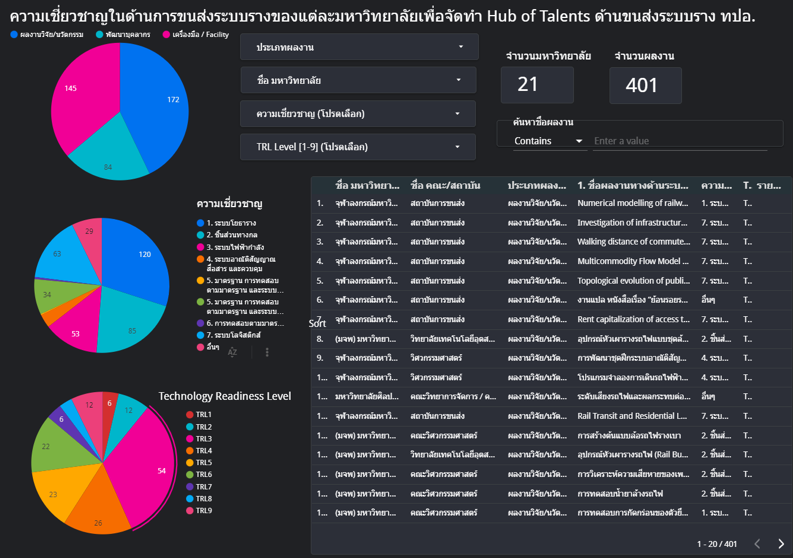This screenshot has width=793, height=558.
Task: Click the TRL3 legend color dot
Action: 190,439
